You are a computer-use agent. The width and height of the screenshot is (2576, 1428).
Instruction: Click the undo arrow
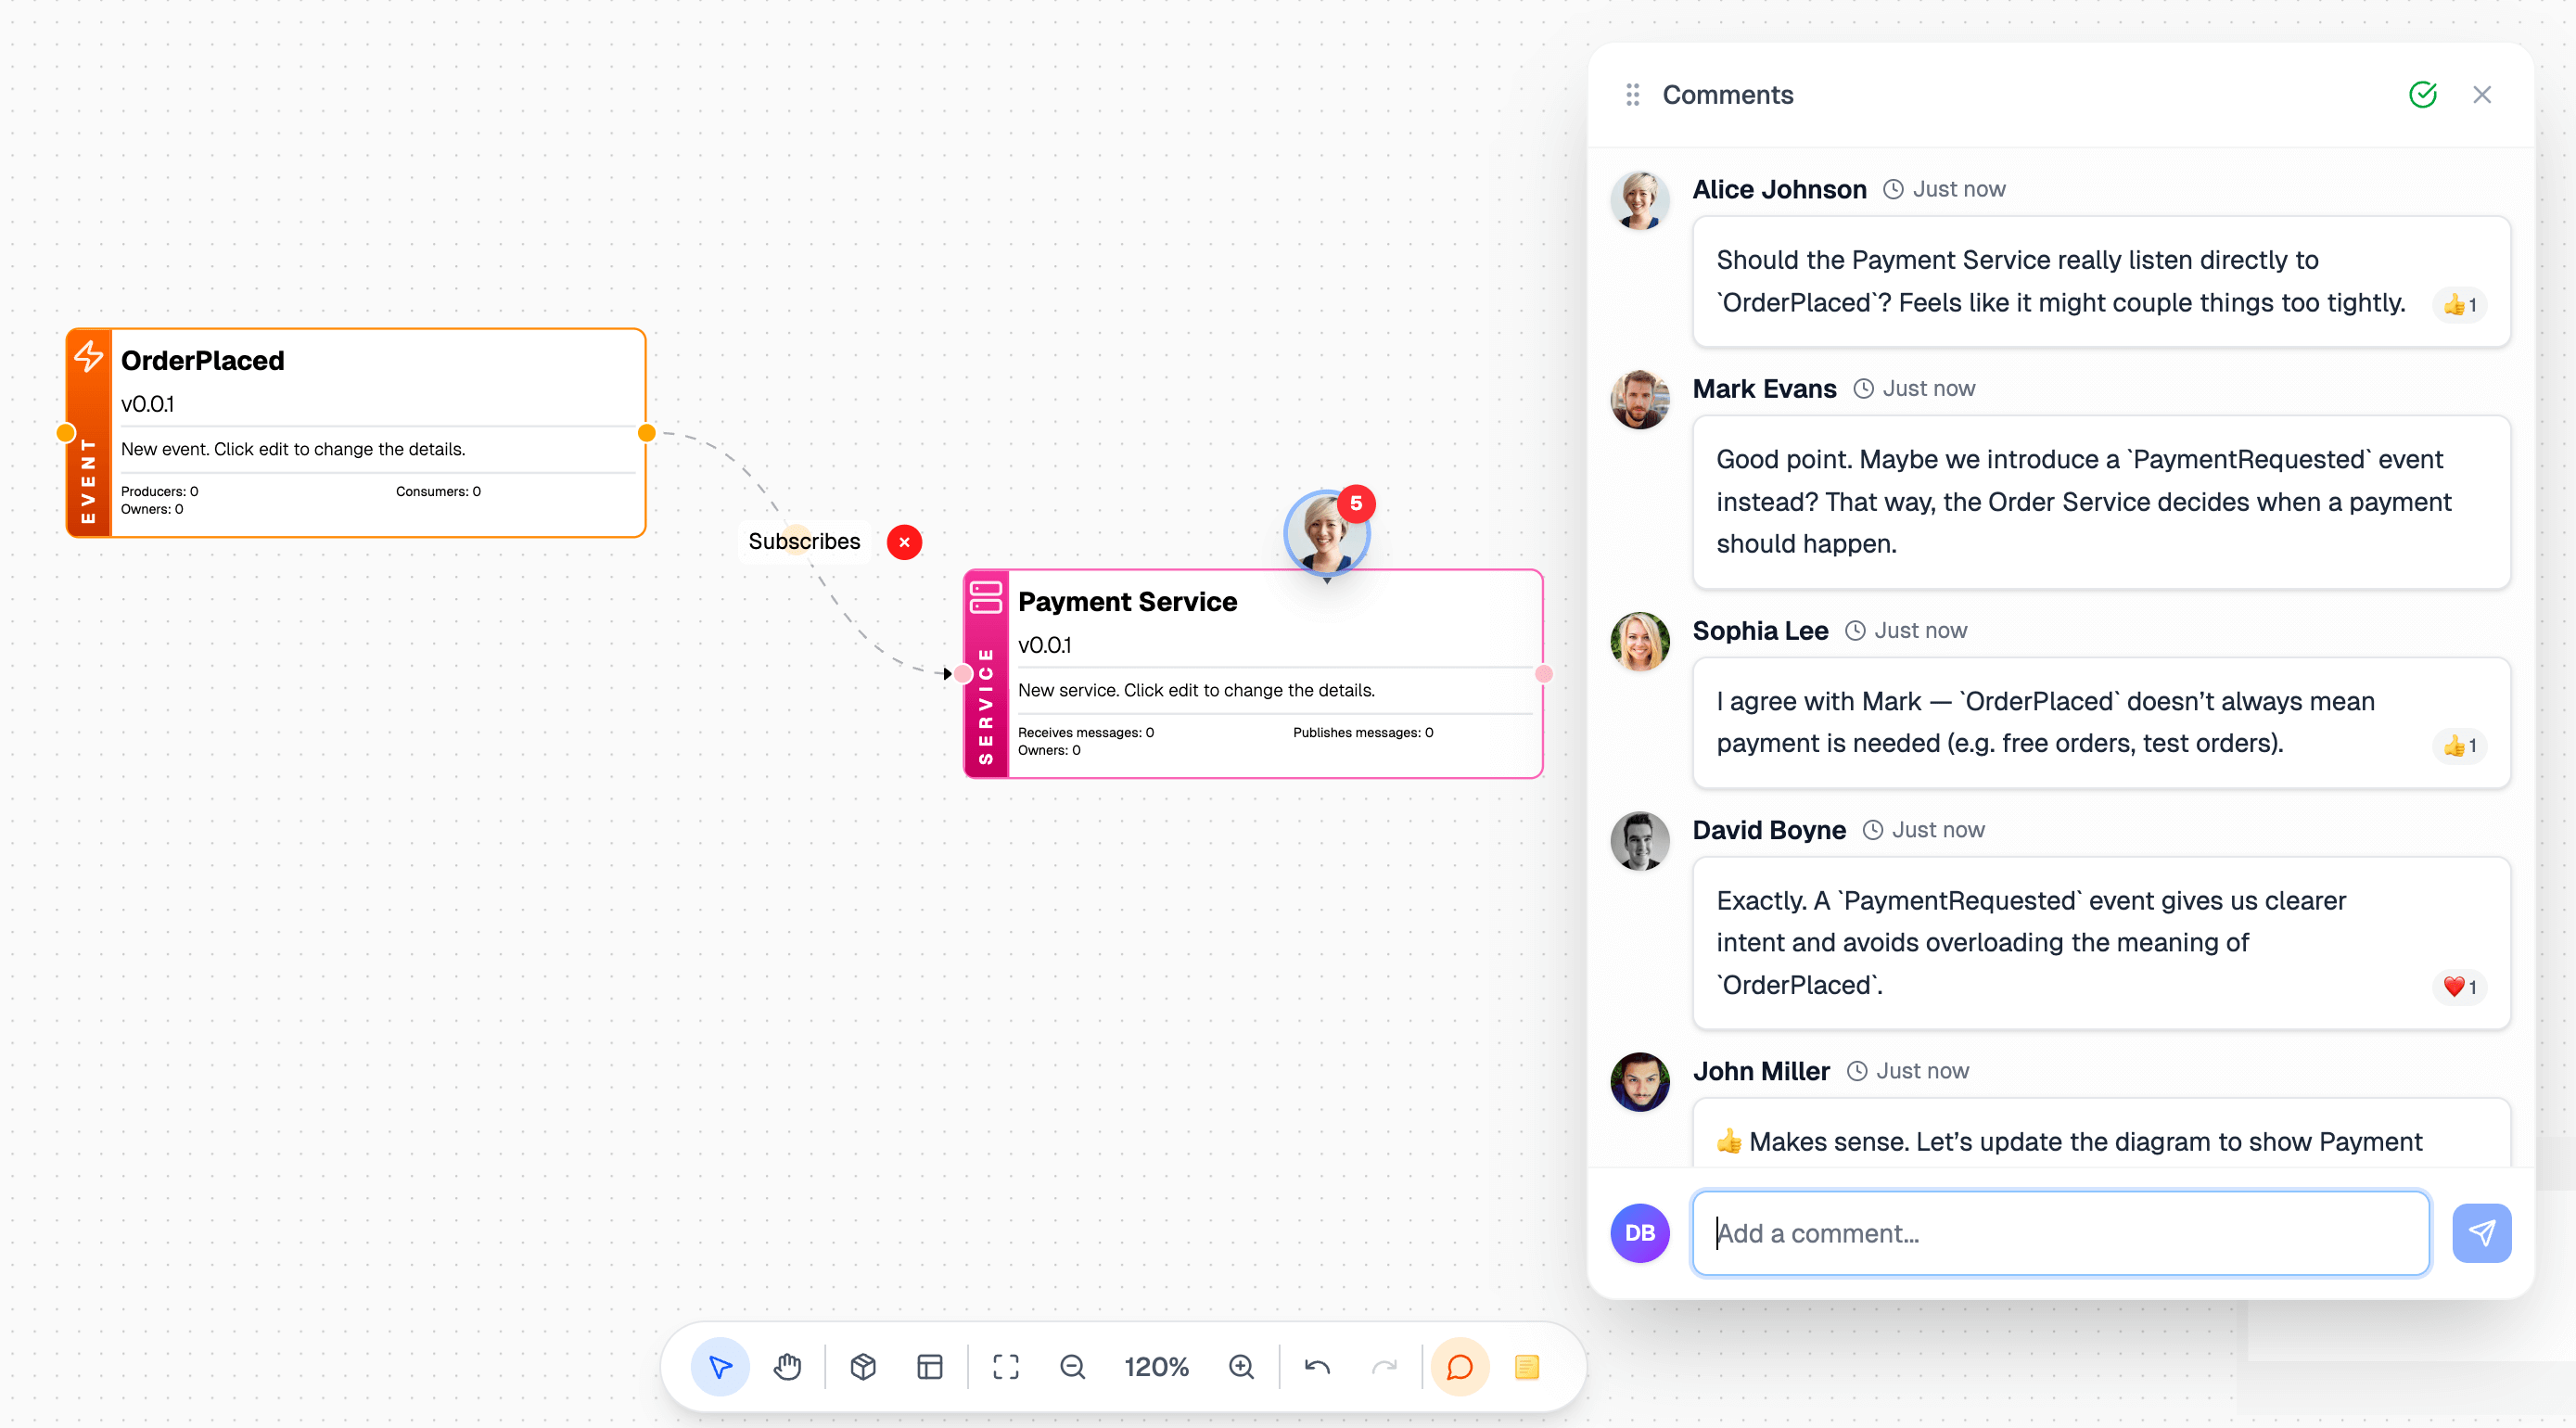click(1315, 1366)
